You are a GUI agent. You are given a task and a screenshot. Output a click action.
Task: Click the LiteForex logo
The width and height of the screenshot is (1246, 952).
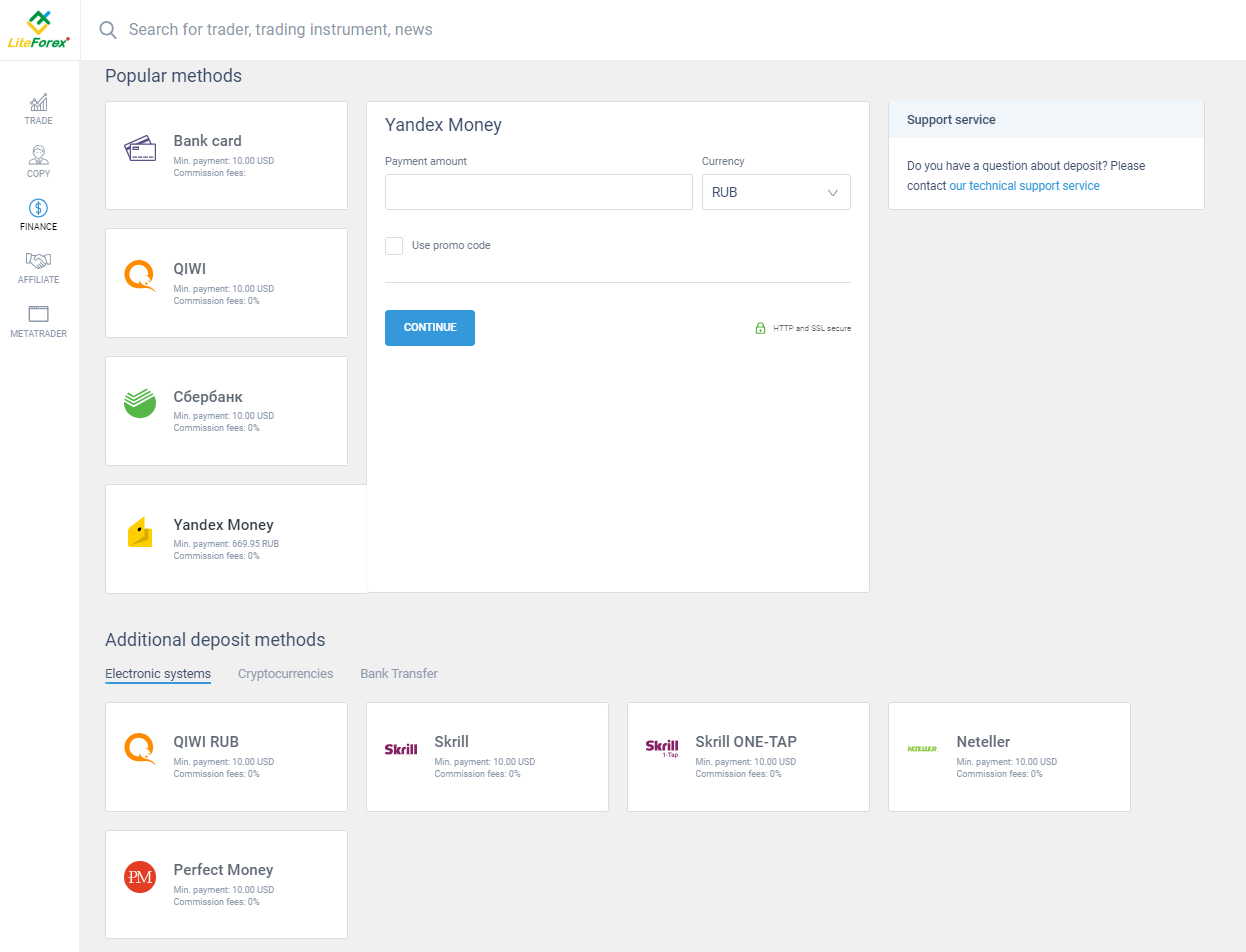(40, 29)
